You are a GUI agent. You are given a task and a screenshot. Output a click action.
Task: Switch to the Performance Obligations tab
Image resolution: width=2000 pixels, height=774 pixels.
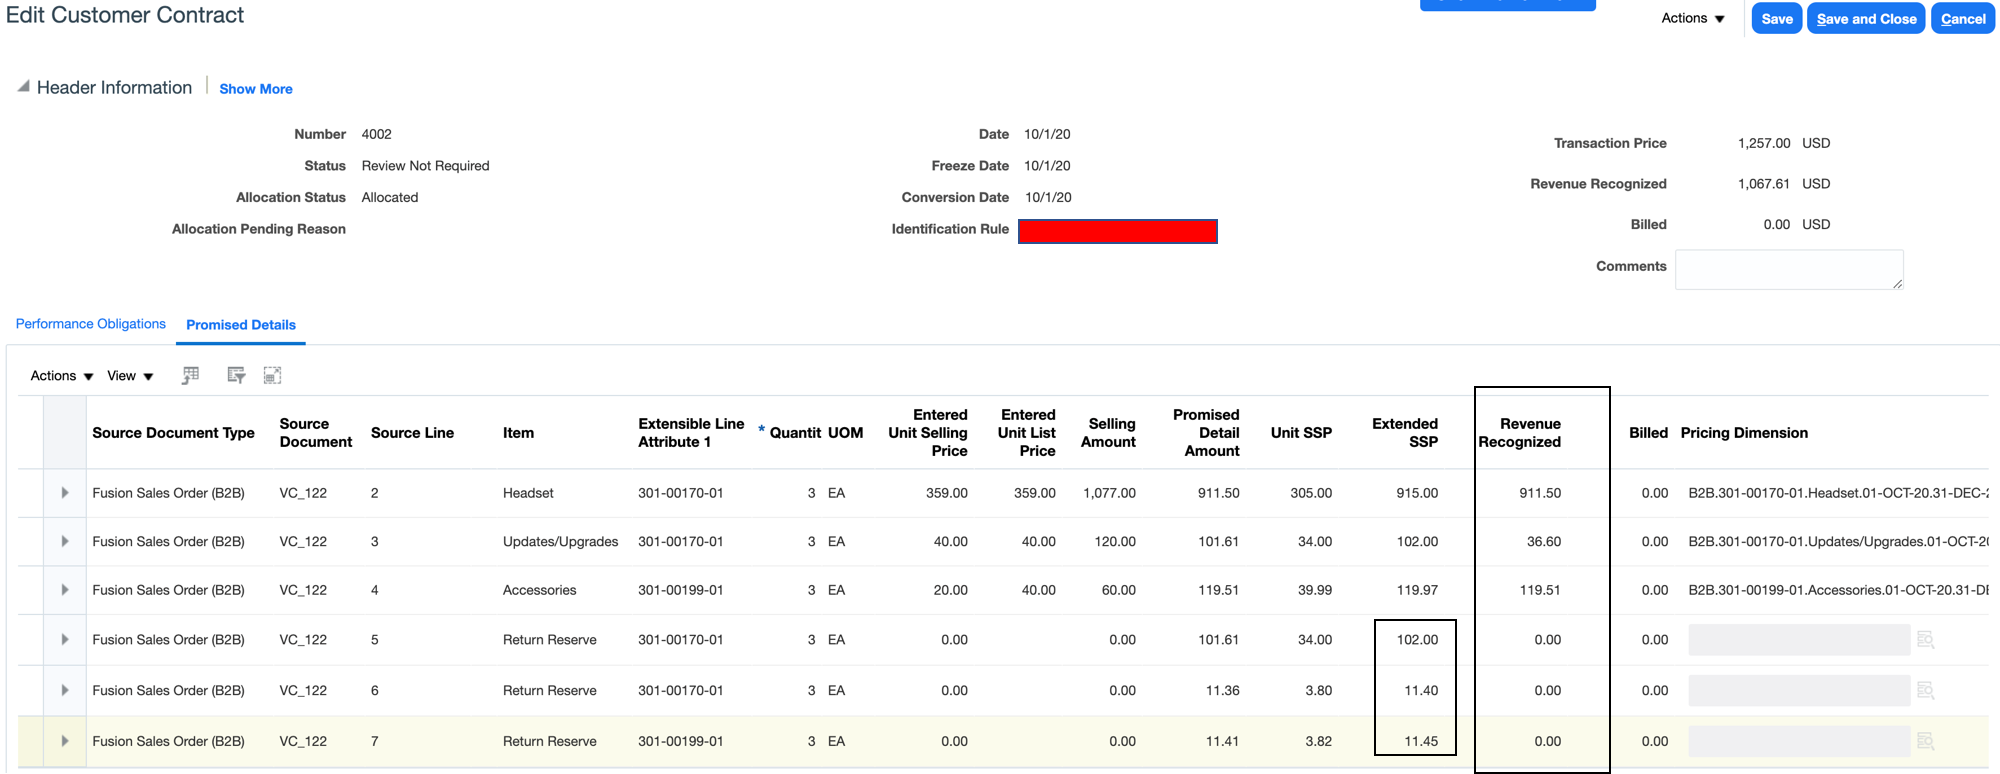tap(91, 324)
